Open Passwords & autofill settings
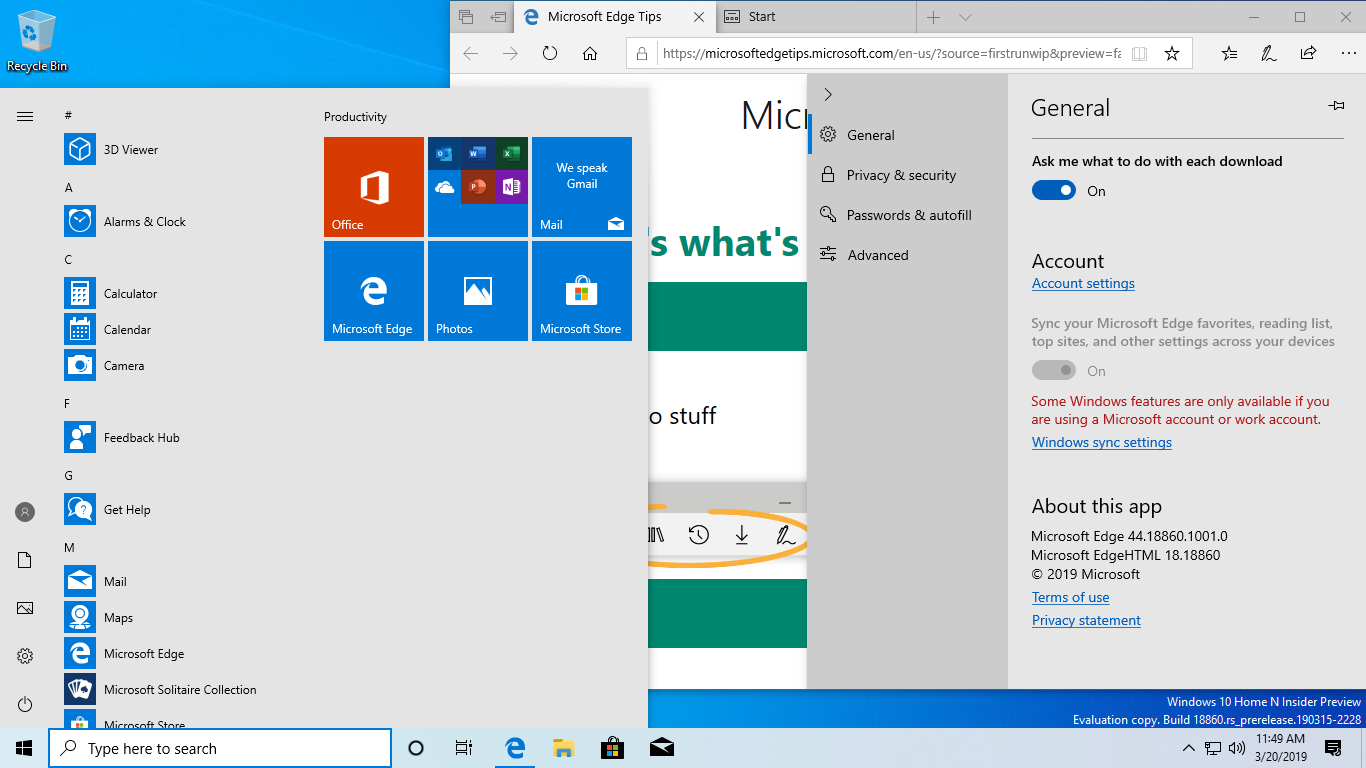1366x768 pixels. point(908,215)
